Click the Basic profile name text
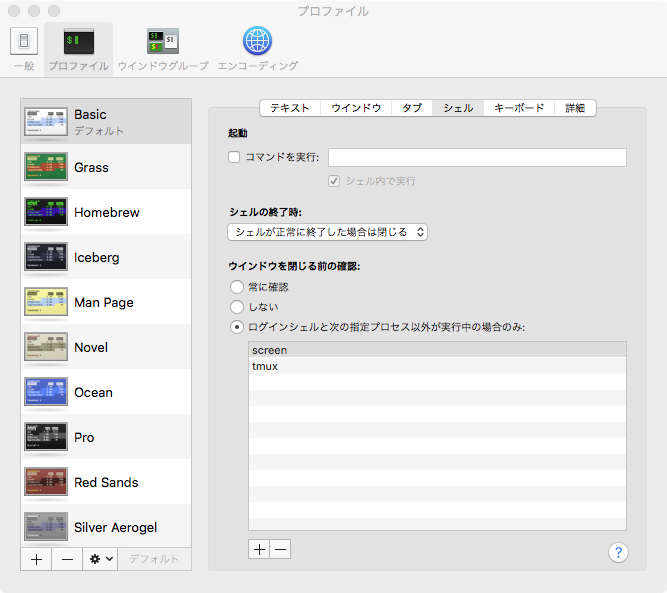The image size is (667, 593). click(90, 114)
